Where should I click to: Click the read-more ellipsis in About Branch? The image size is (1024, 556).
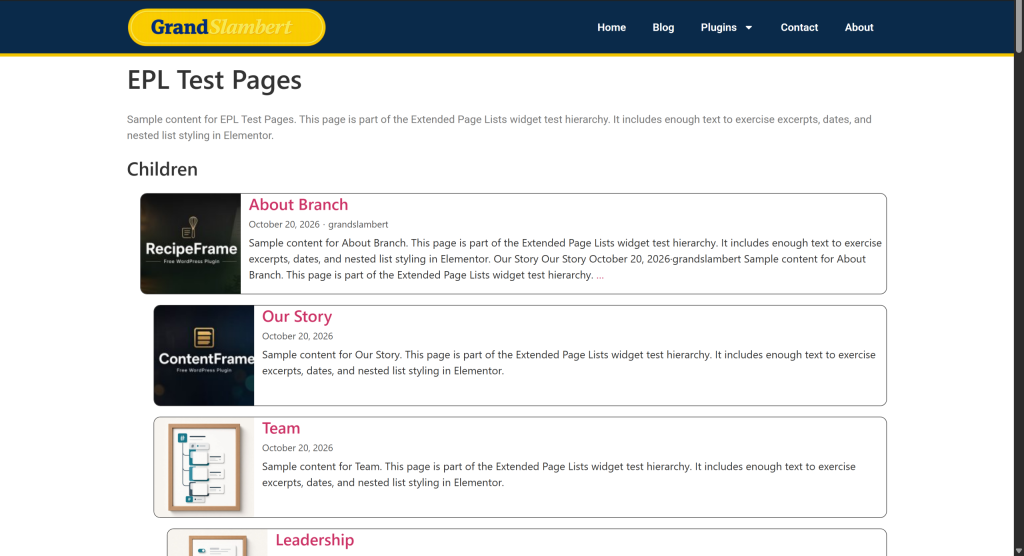click(600, 275)
